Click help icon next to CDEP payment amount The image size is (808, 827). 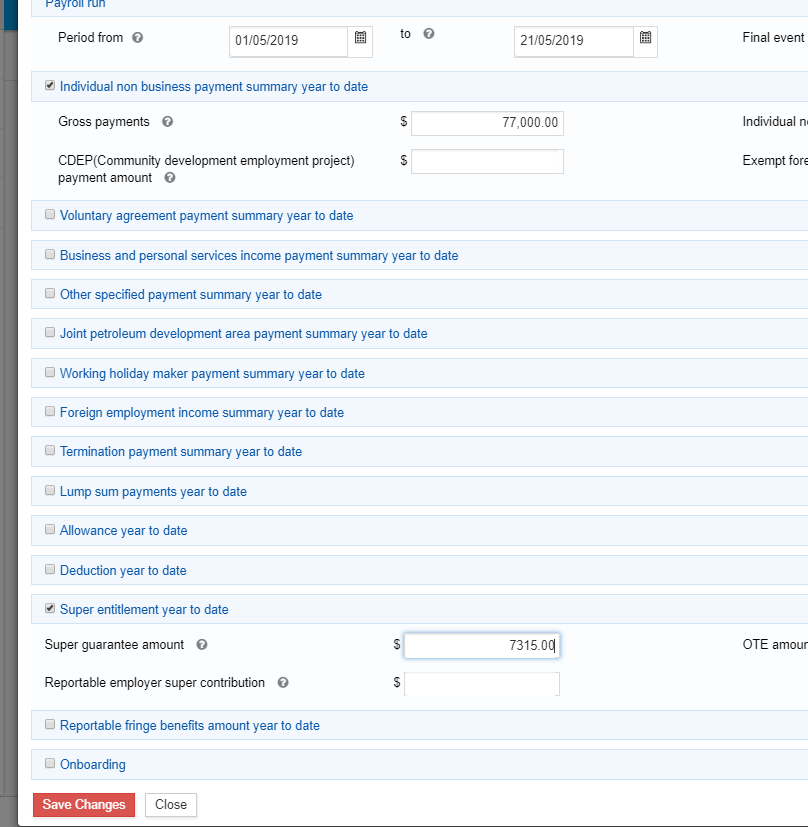(169, 178)
